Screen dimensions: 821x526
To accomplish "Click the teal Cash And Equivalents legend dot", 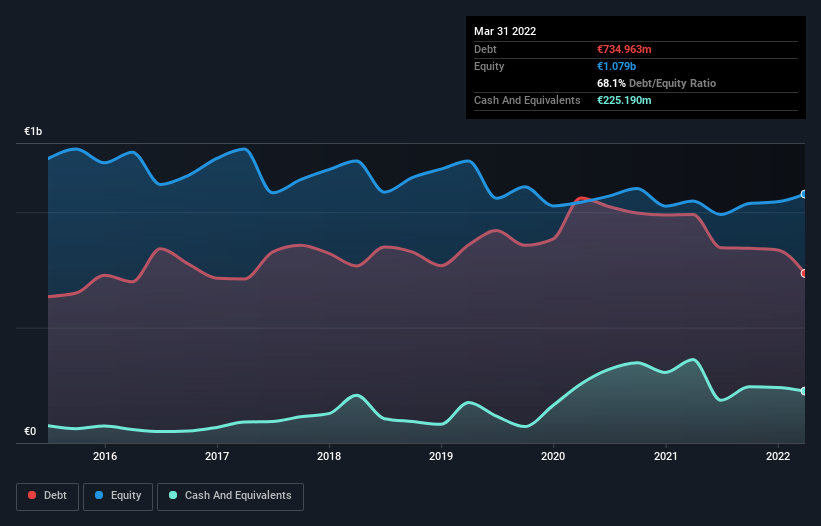I will [173, 495].
